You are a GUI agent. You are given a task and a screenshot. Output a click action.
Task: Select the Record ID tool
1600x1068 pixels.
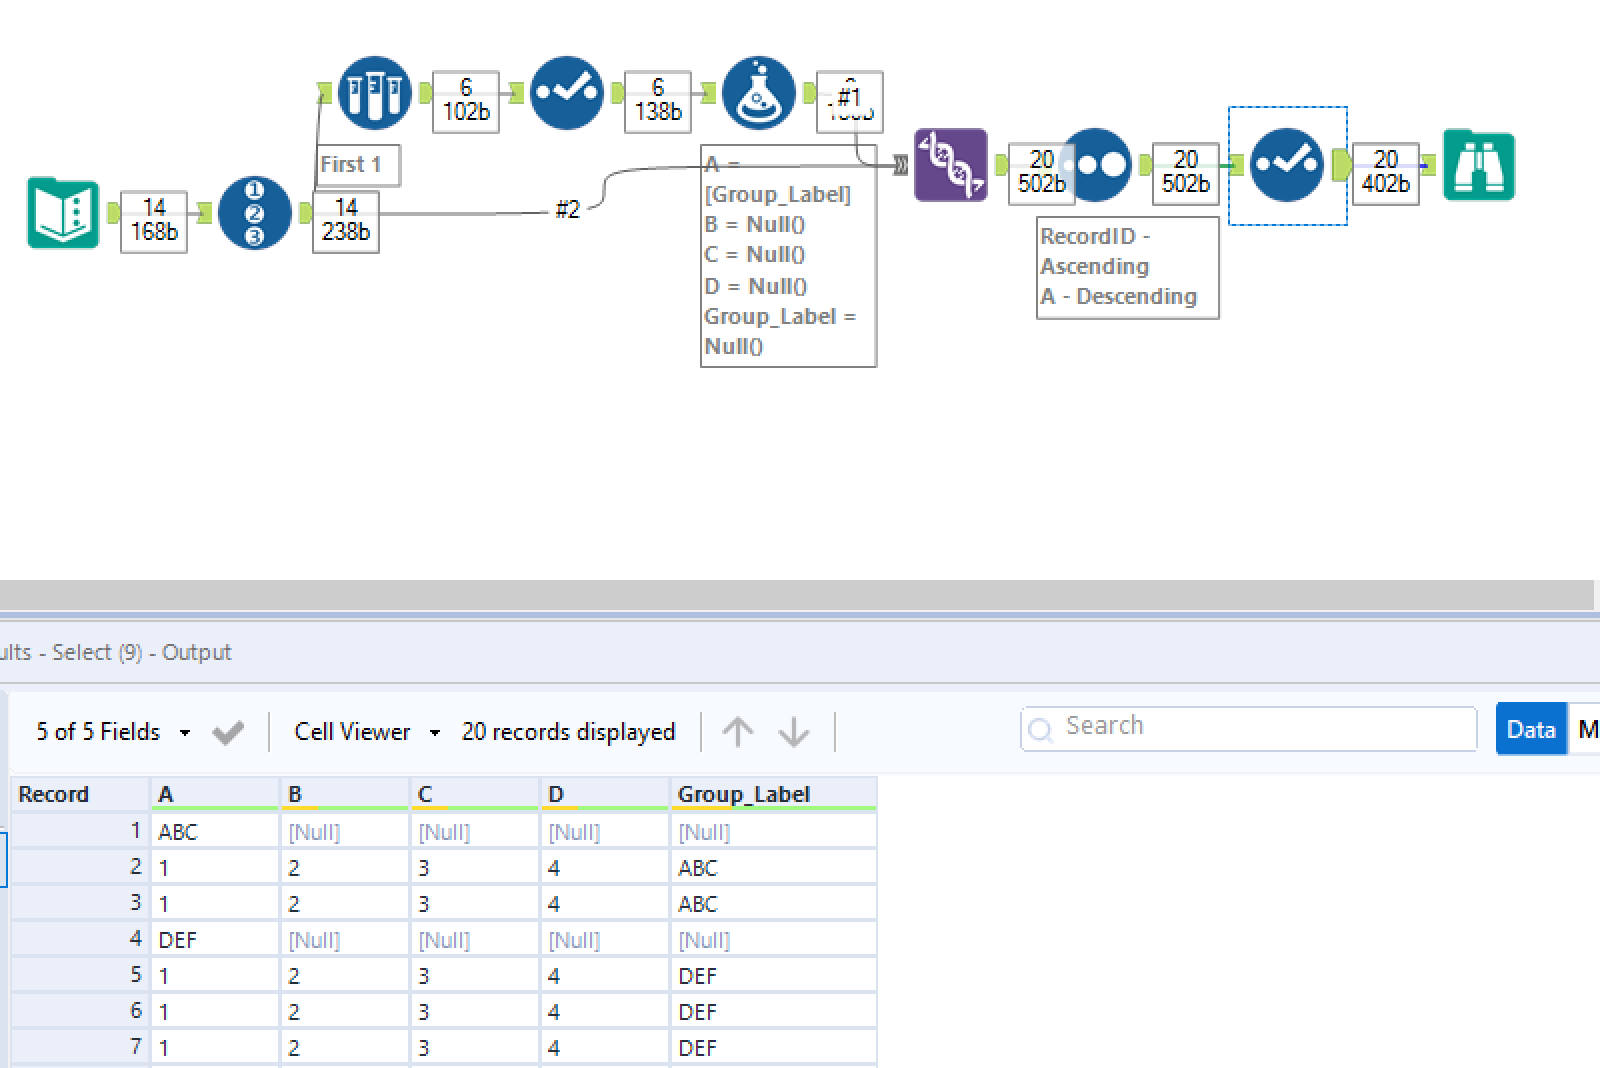(x=255, y=212)
